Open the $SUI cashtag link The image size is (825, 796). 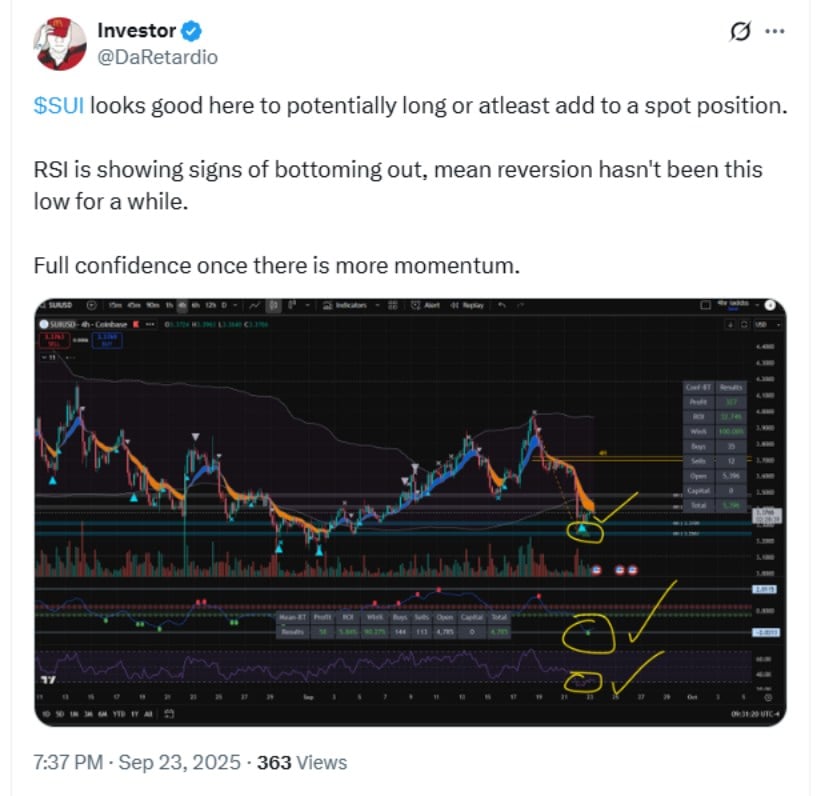click(x=59, y=106)
